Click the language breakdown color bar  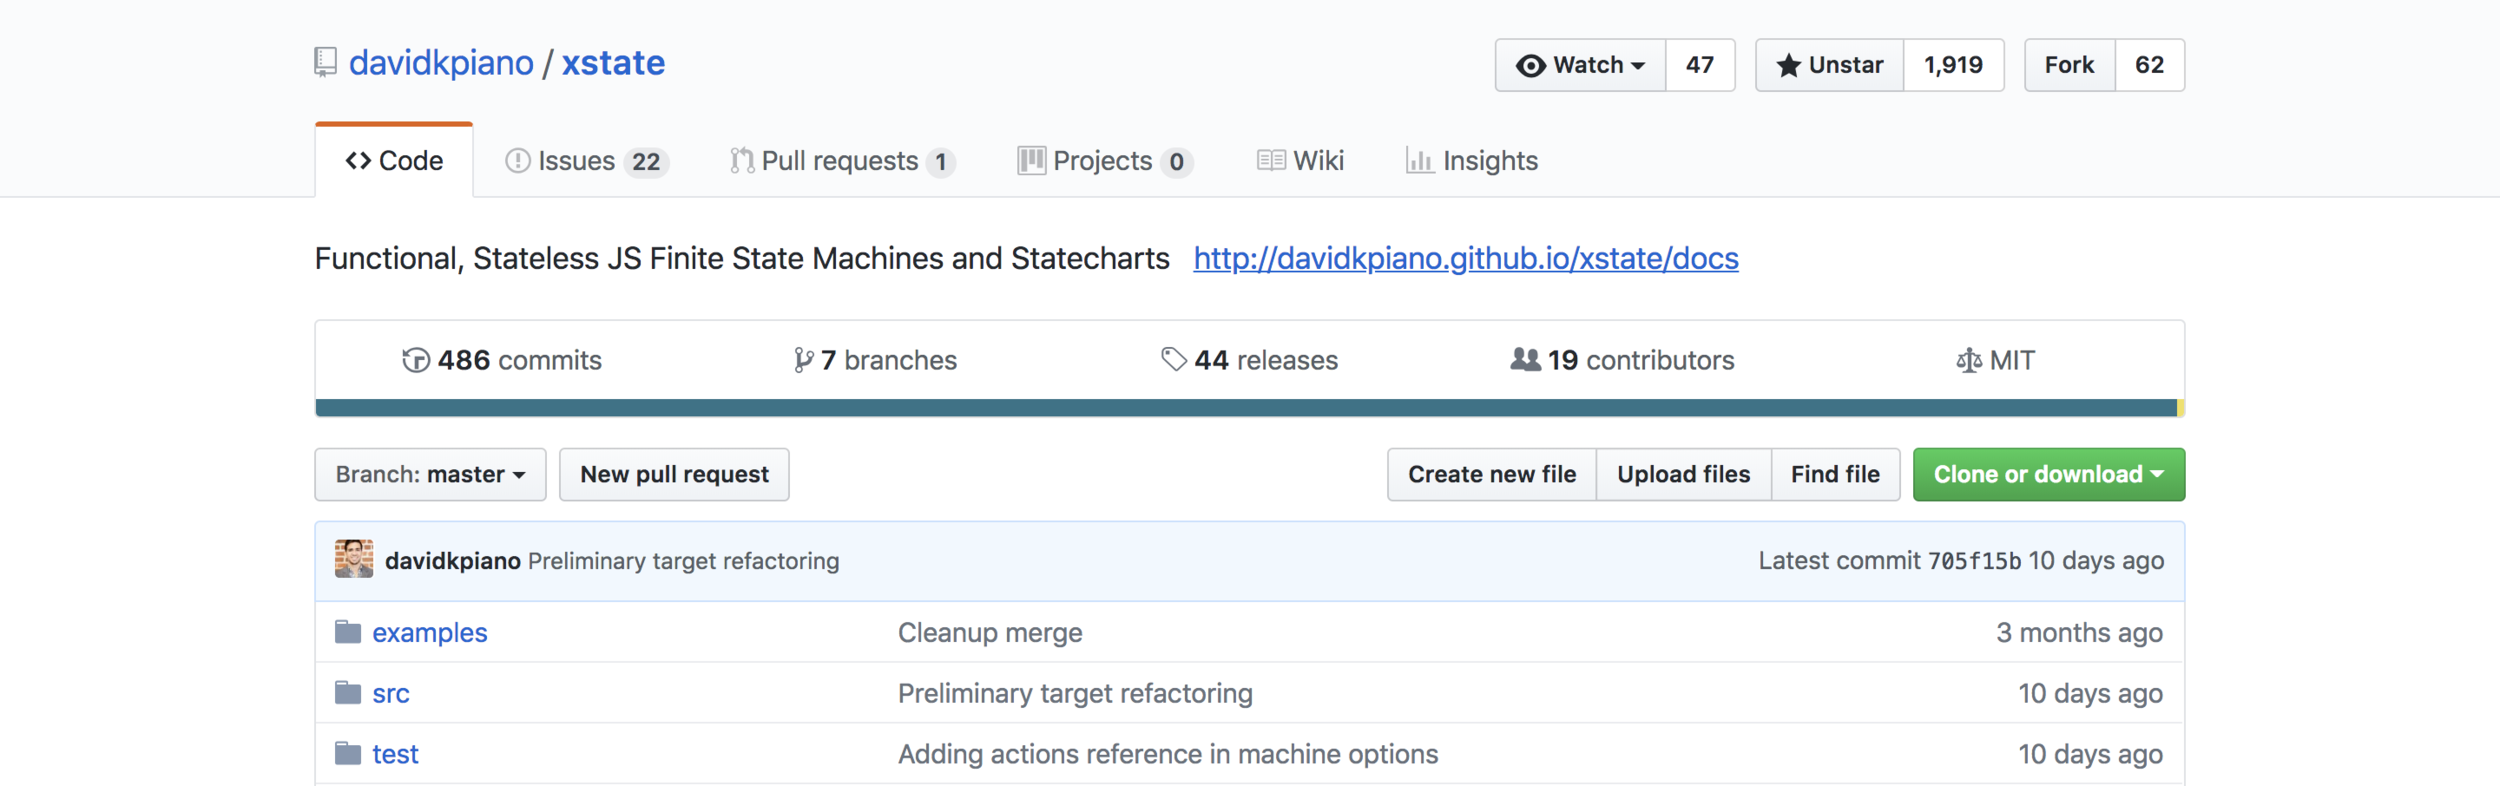1245,407
